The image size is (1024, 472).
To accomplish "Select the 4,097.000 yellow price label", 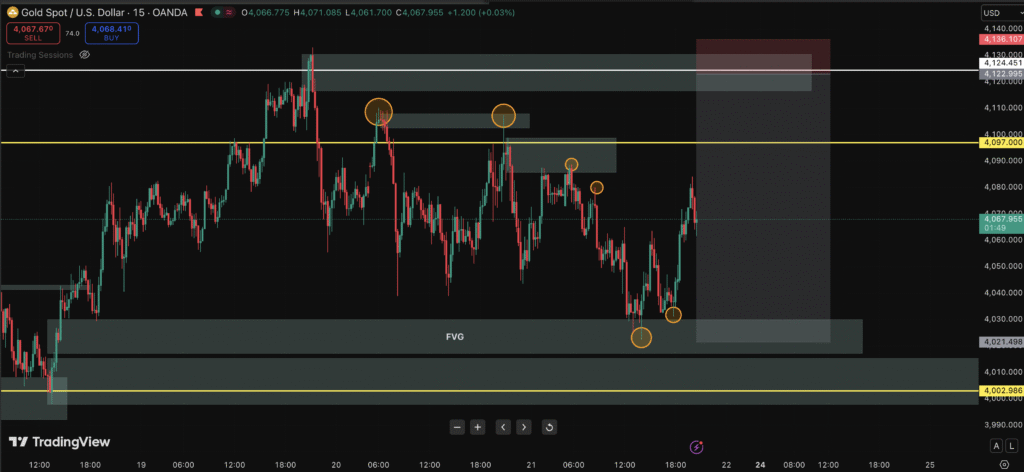I will point(1002,143).
